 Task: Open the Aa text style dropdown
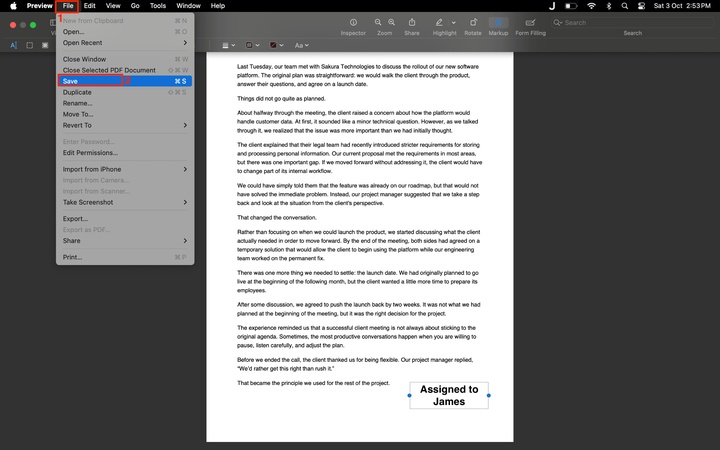pos(301,45)
